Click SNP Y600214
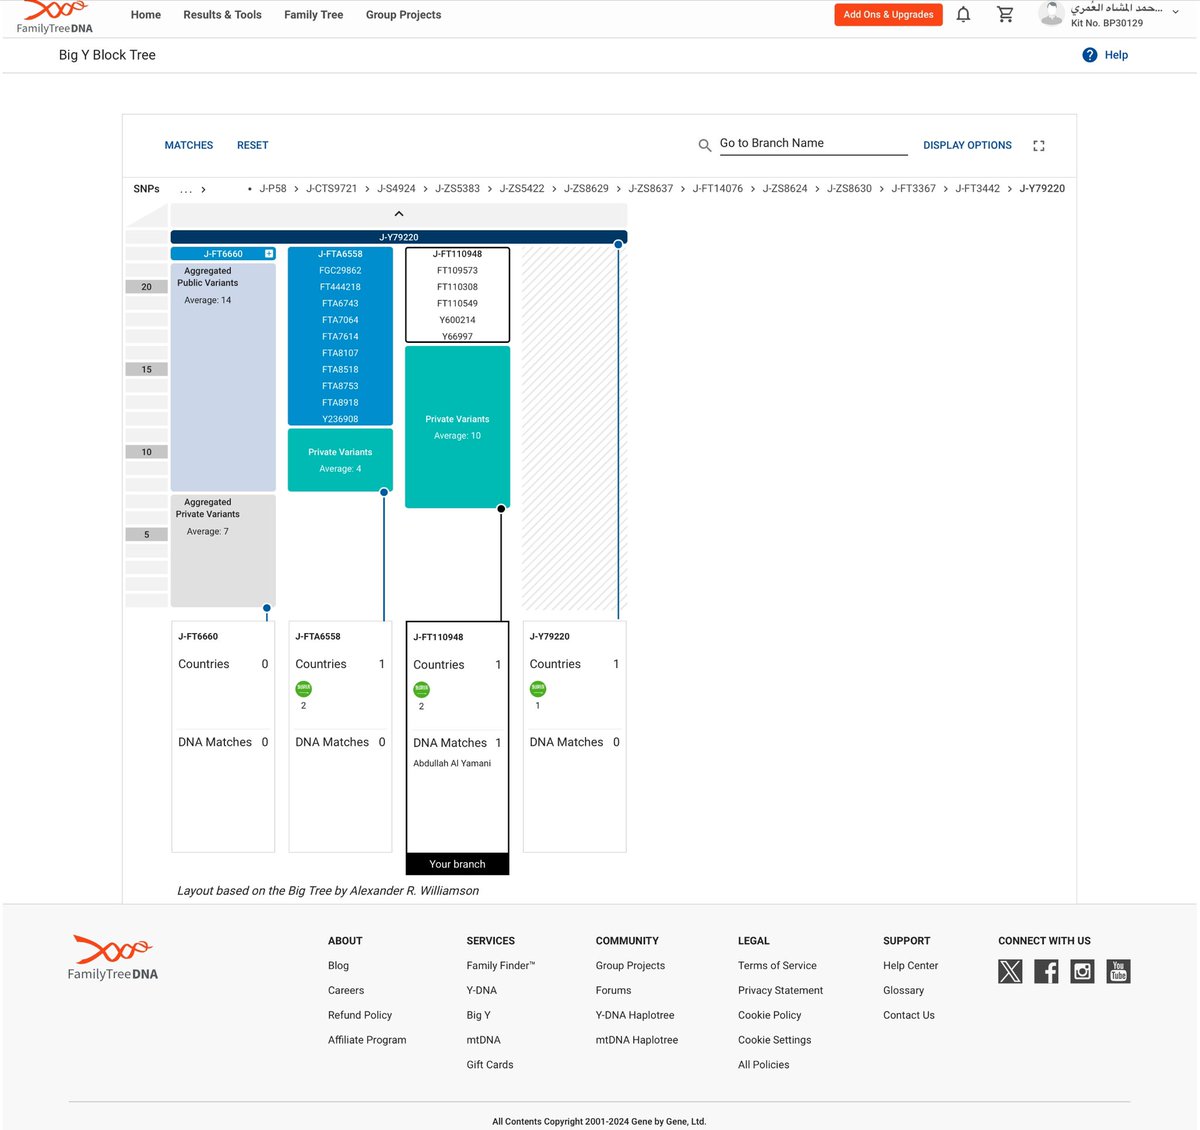Viewport: 1200px width, 1130px height. click(457, 320)
